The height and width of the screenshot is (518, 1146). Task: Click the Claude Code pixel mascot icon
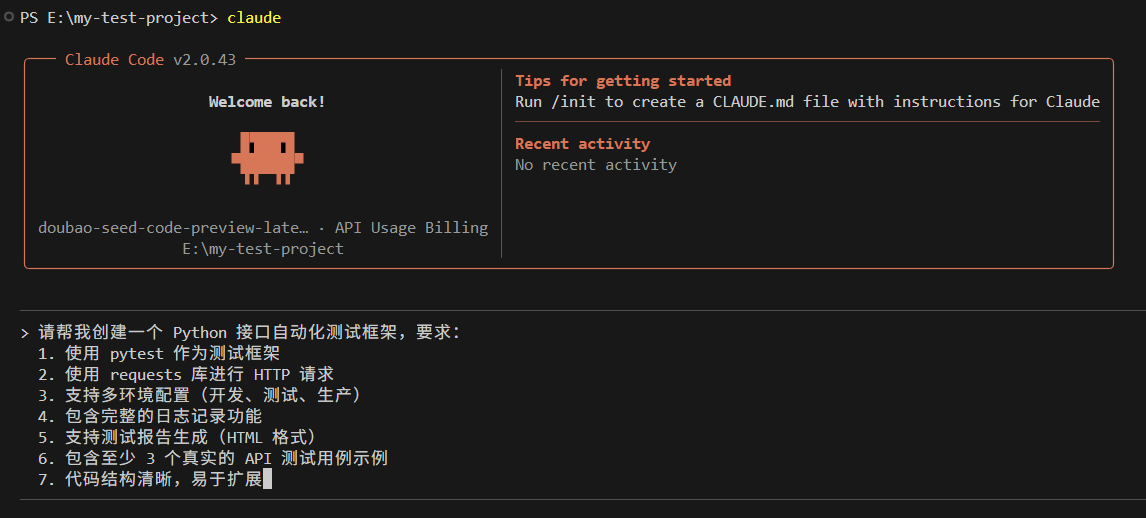[x=267, y=158]
